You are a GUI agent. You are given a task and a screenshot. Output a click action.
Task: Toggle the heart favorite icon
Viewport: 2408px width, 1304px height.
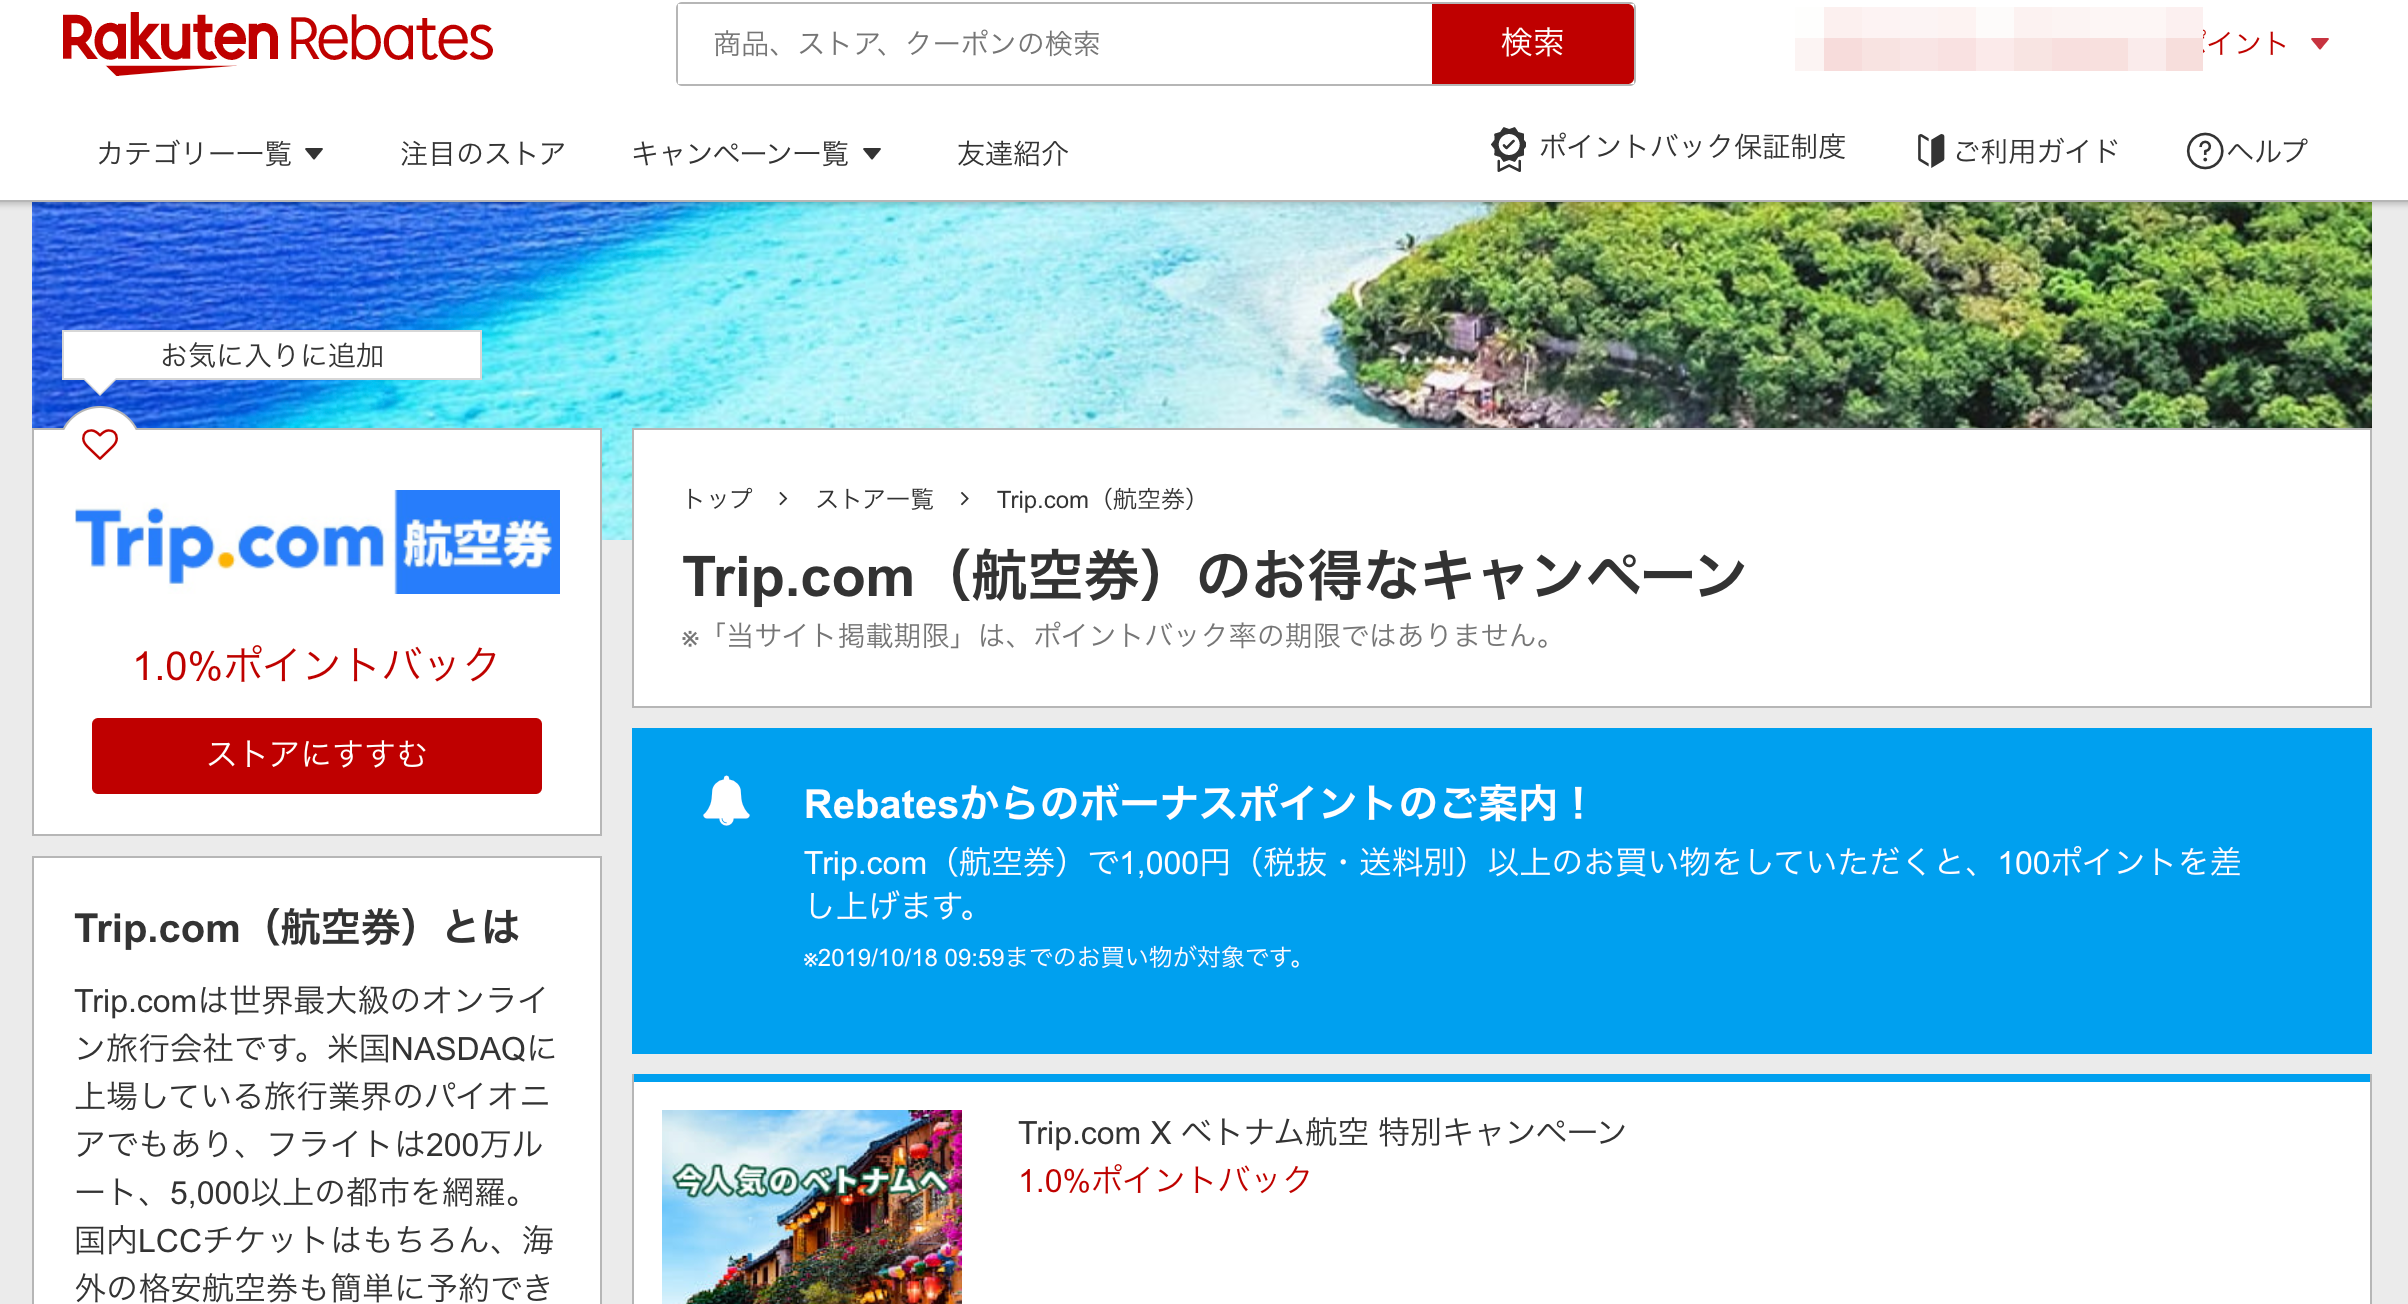coord(100,443)
